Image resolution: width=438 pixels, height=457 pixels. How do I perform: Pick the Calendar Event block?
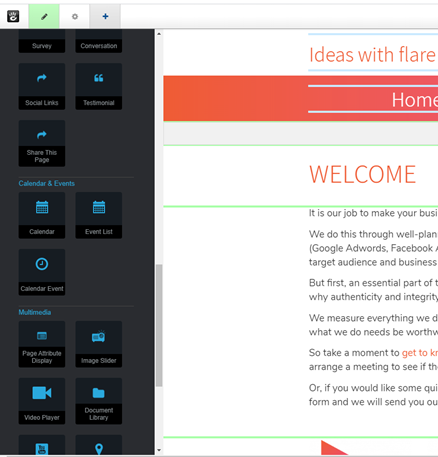42,272
